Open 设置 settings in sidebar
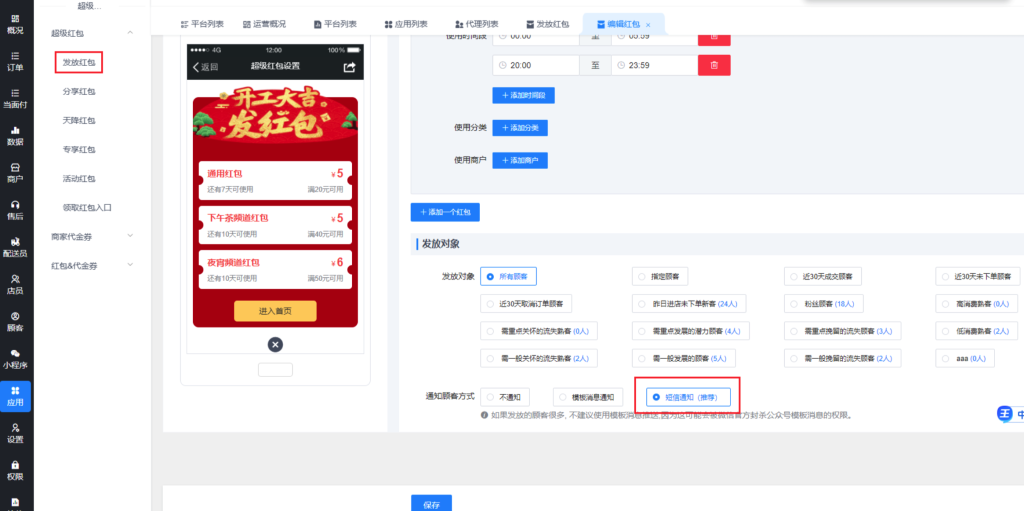This screenshot has width=1024, height=511. (15, 432)
